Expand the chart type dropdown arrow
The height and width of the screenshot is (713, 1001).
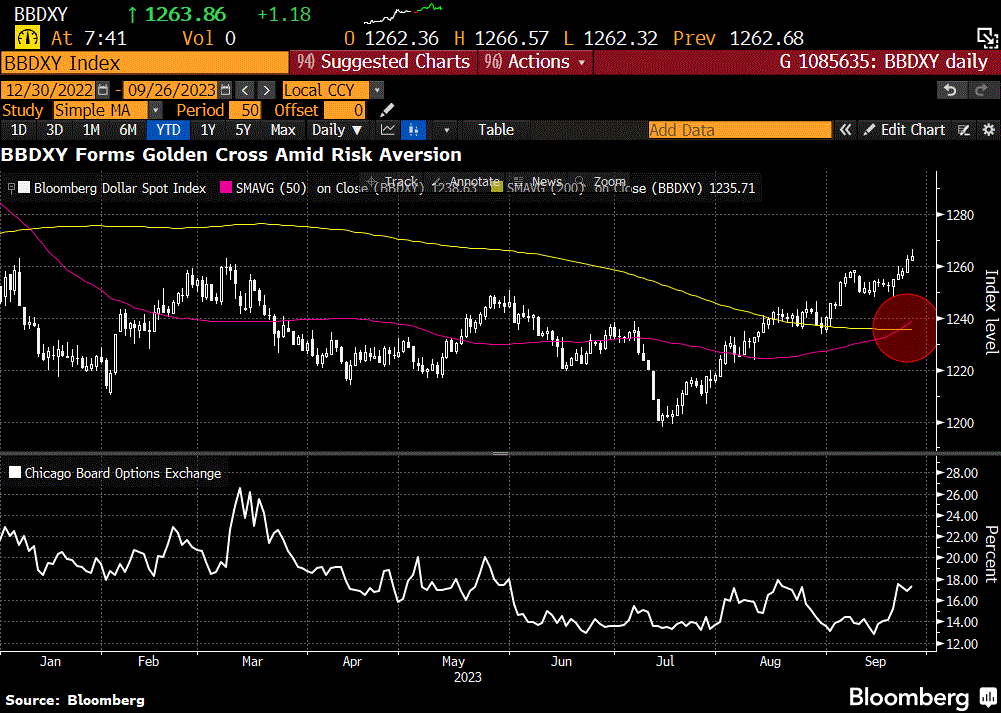pos(447,130)
